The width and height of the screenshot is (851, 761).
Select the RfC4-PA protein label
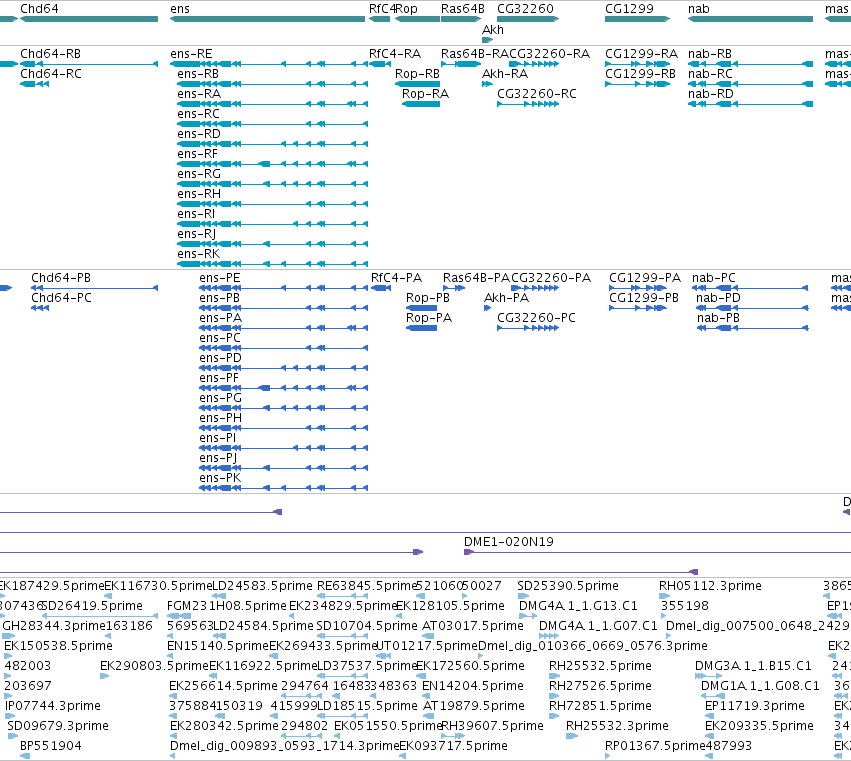click(396, 278)
